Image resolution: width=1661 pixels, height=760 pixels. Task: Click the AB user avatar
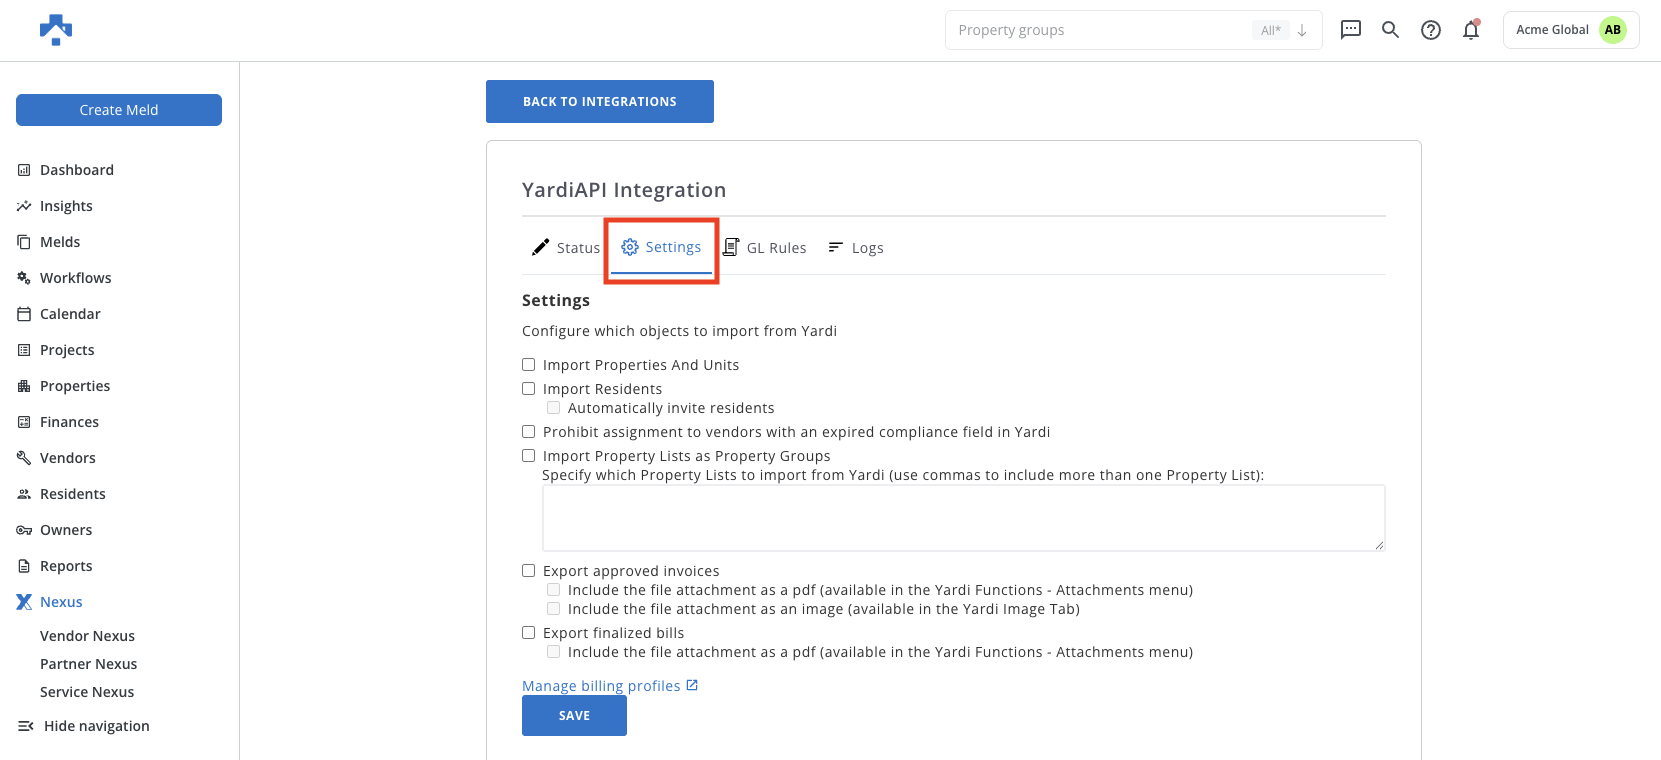click(1612, 30)
